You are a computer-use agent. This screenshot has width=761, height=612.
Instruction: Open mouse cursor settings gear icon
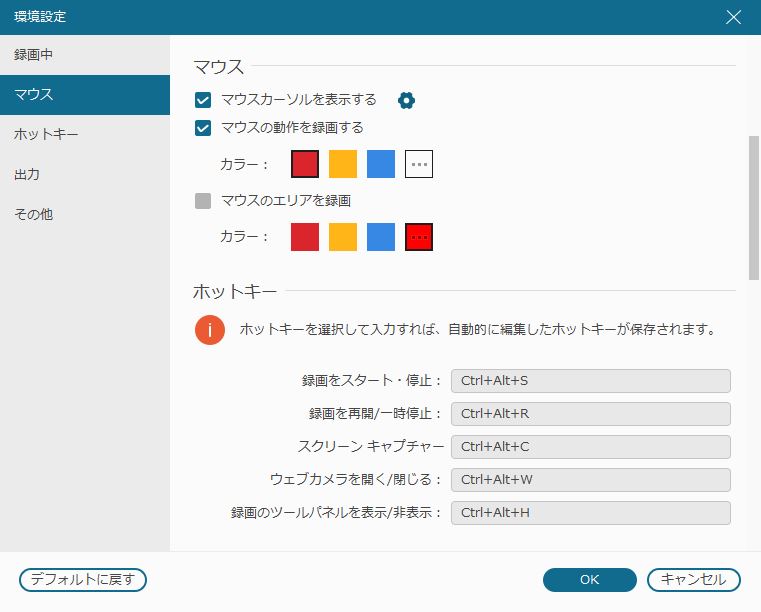[406, 100]
